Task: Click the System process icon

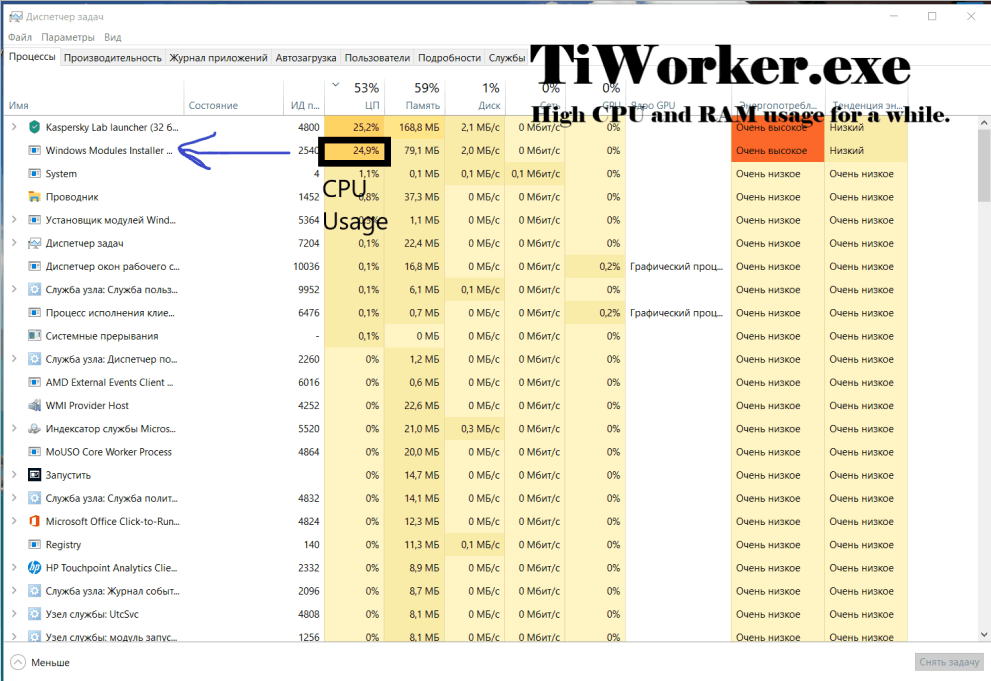Action: (33, 173)
